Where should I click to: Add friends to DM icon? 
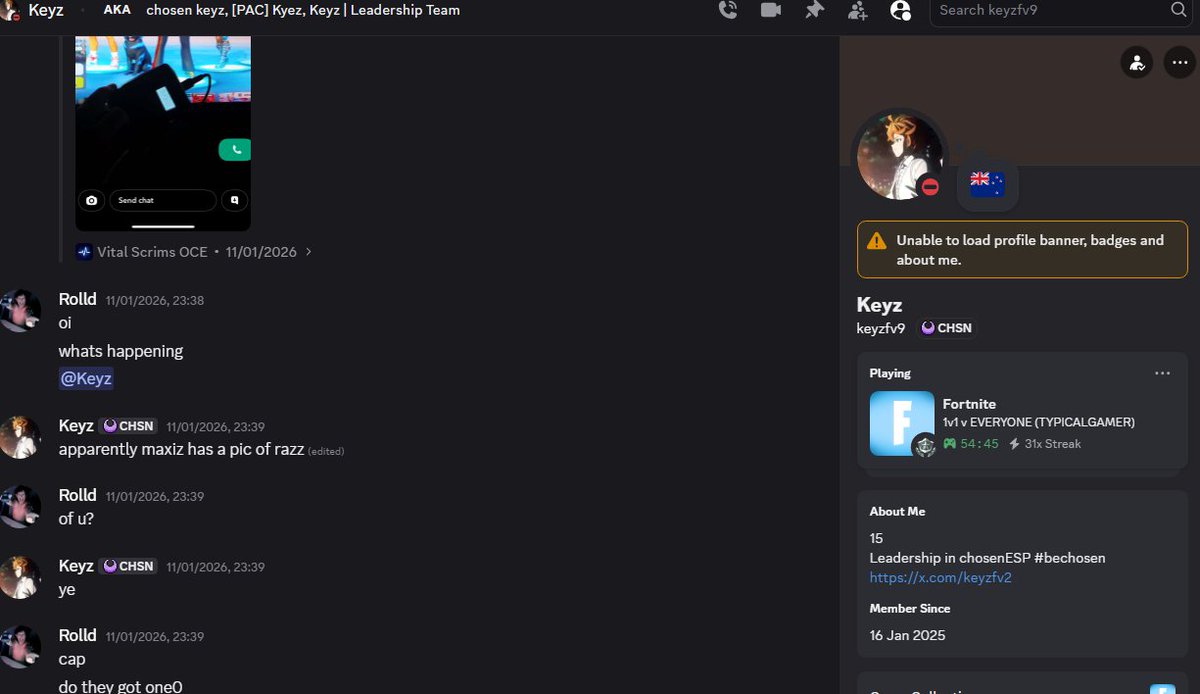click(857, 10)
